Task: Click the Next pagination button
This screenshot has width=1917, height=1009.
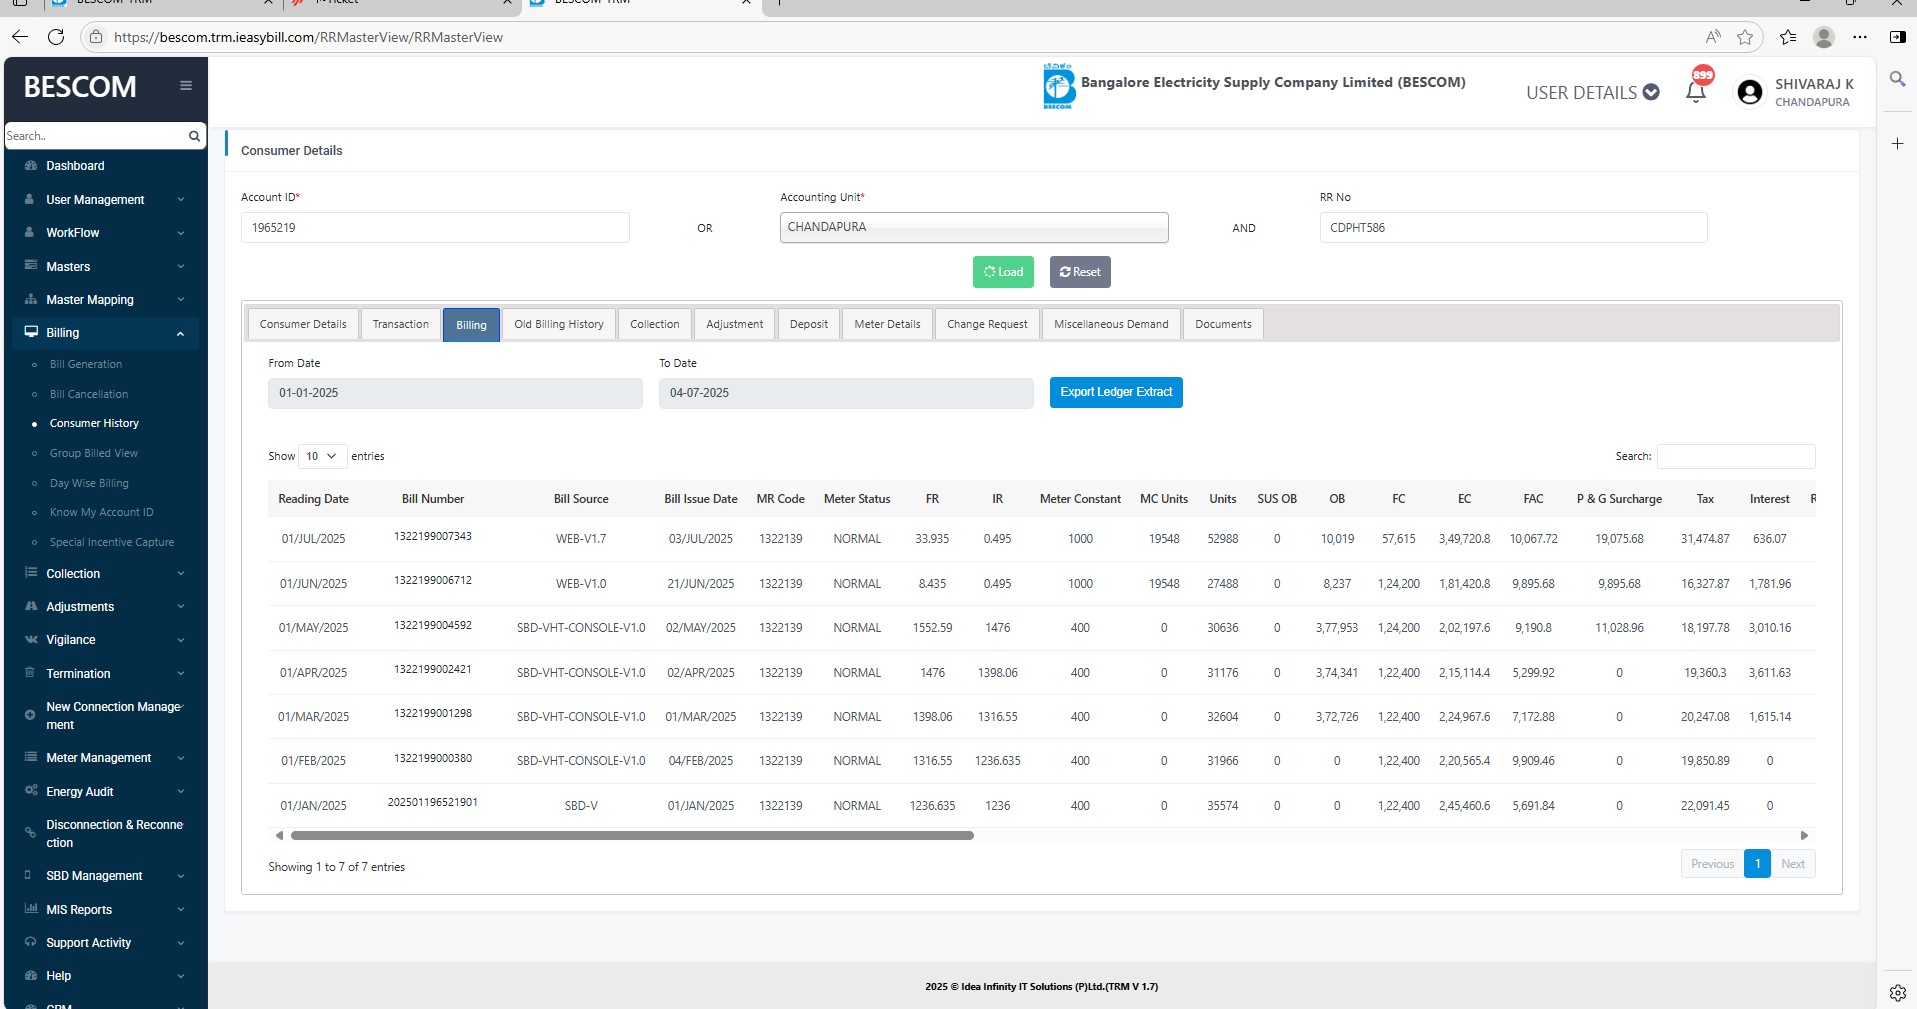Action: click(x=1793, y=864)
